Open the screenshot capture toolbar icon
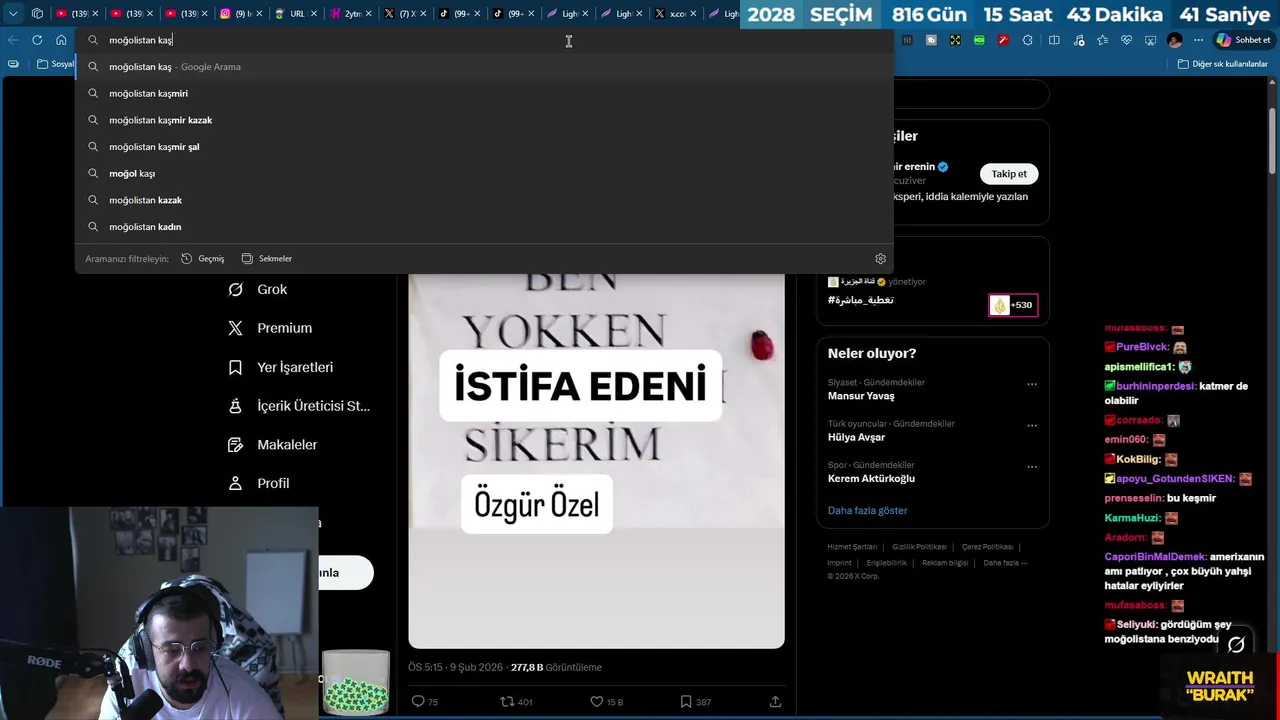The width and height of the screenshot is (1280, 720). pos(1150,40)
